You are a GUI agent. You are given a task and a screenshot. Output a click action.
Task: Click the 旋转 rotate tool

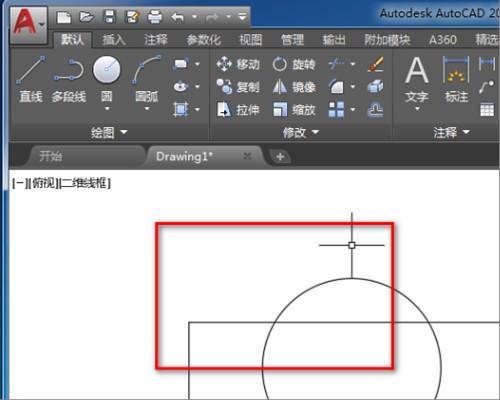click(x=294, y=64)
